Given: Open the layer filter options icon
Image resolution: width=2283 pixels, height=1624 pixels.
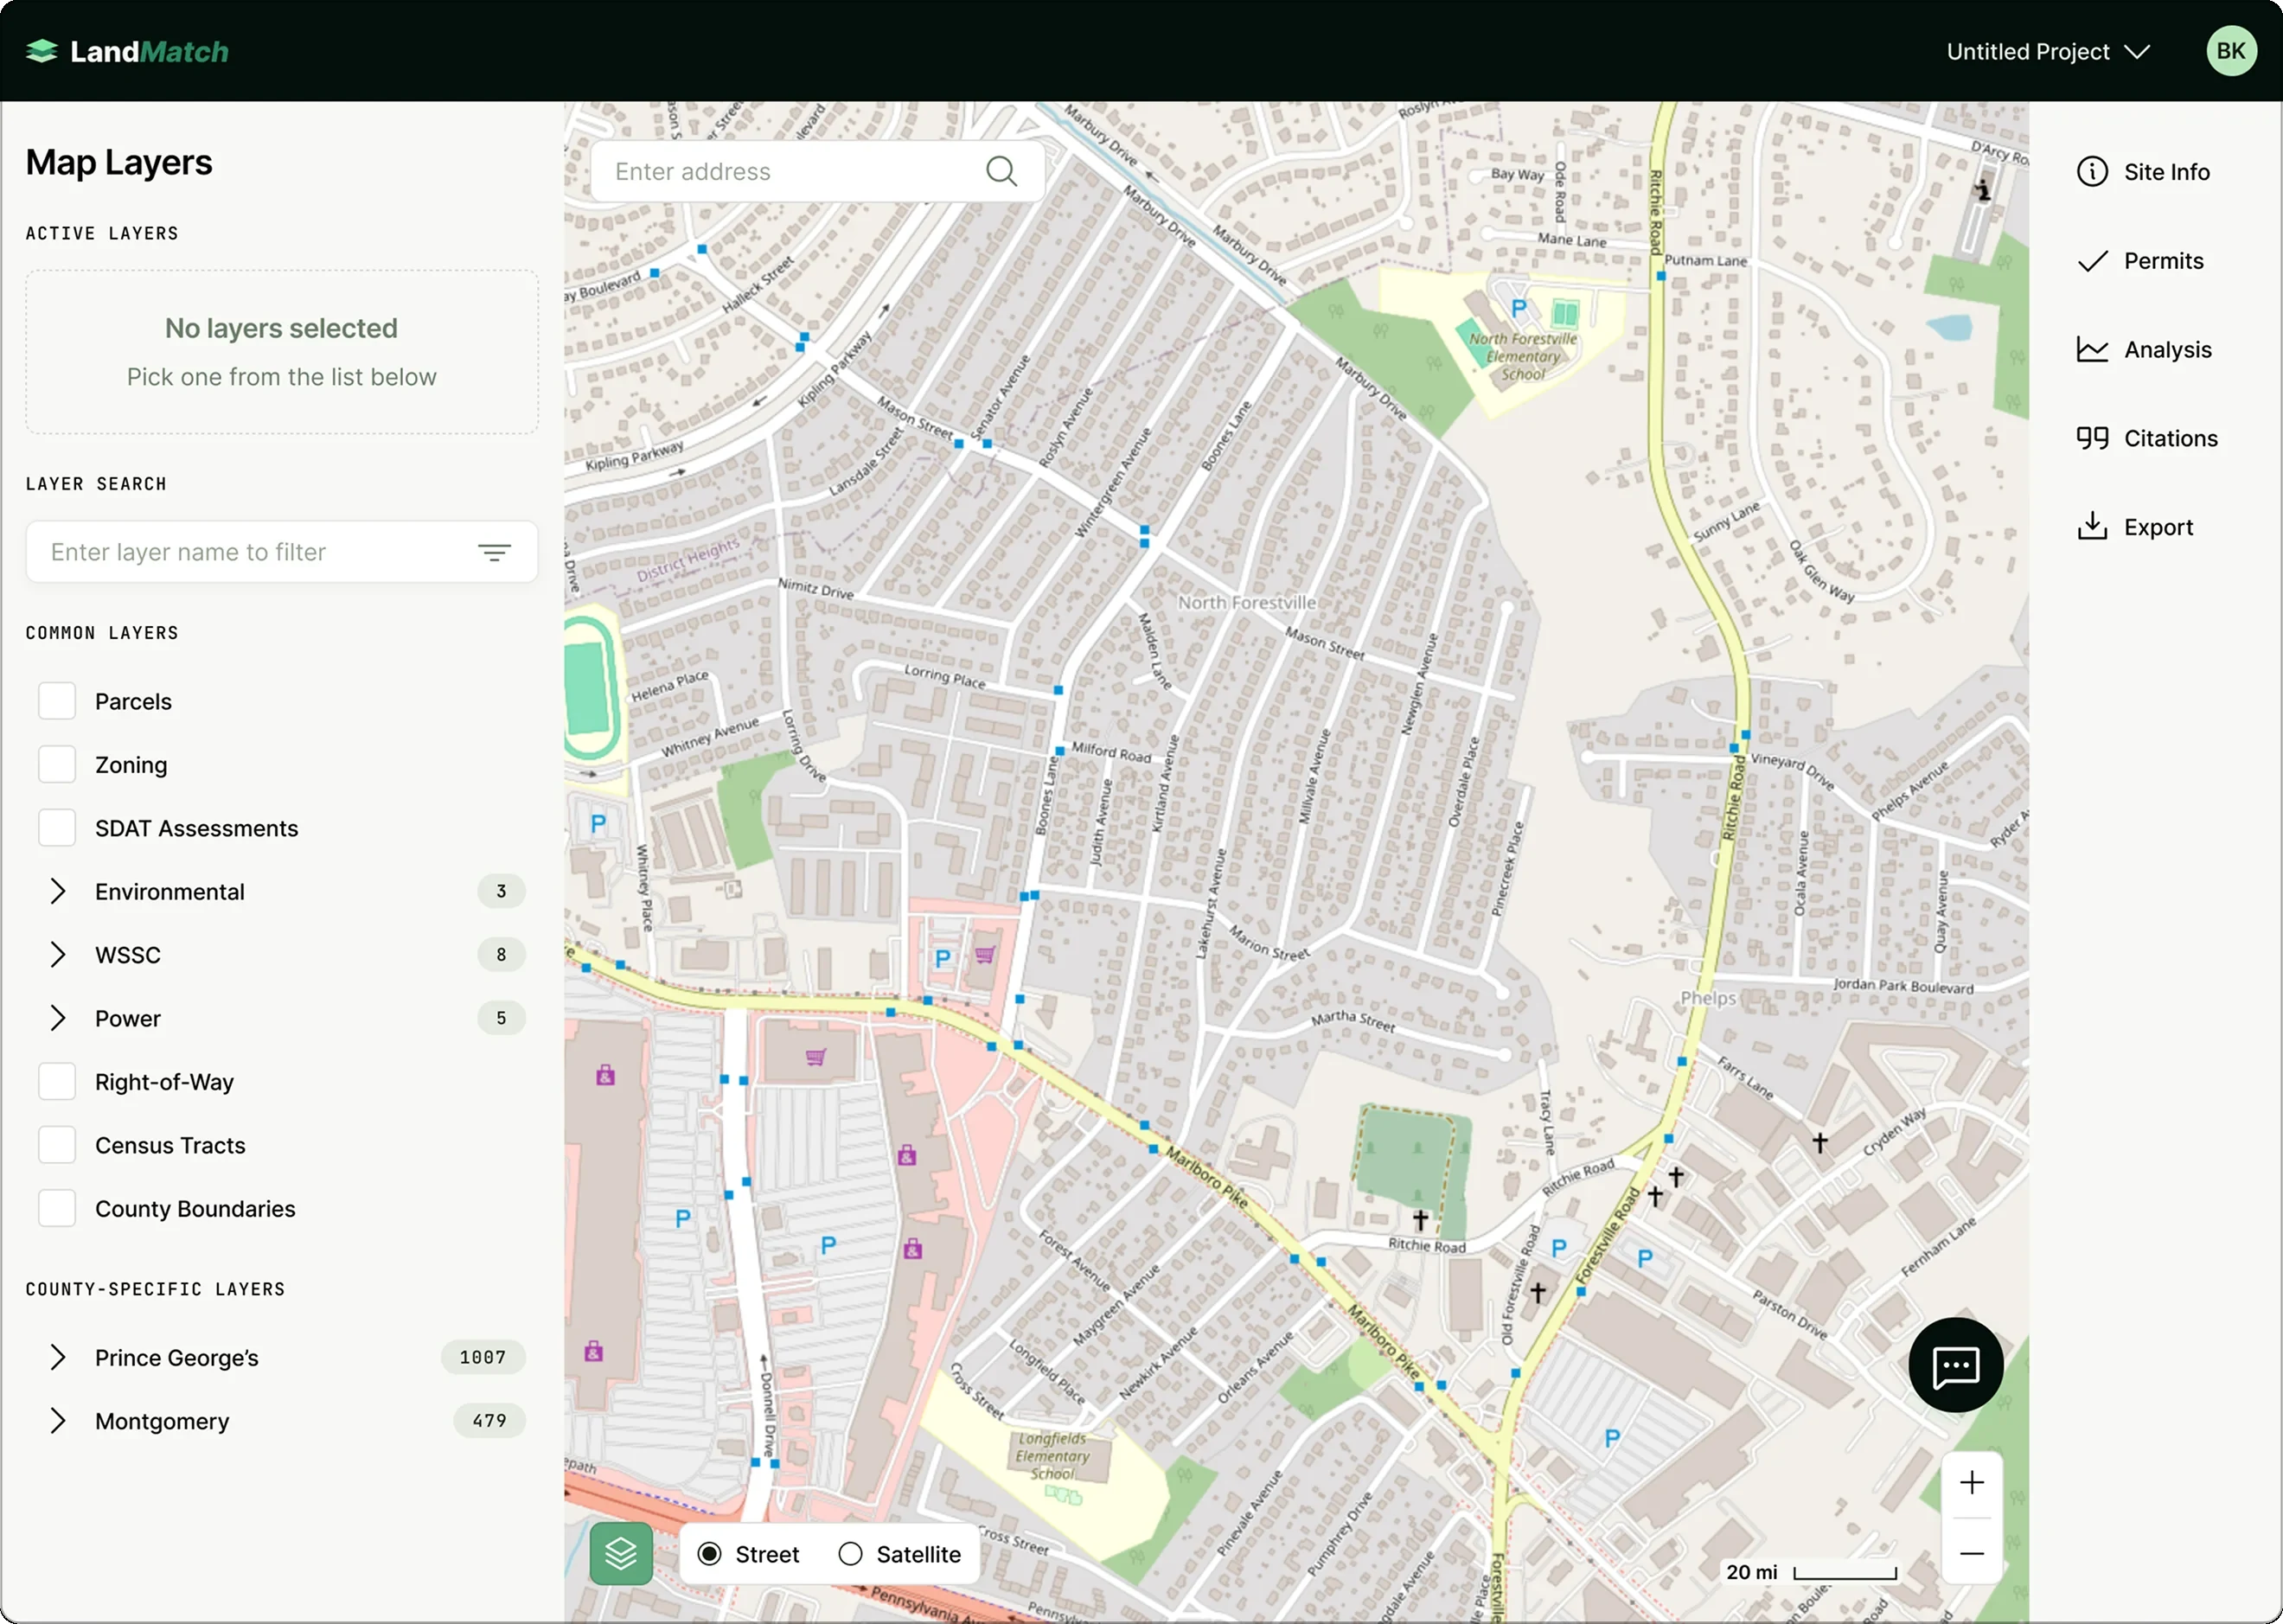Looking at the screenshot, I should click(494, 552).
